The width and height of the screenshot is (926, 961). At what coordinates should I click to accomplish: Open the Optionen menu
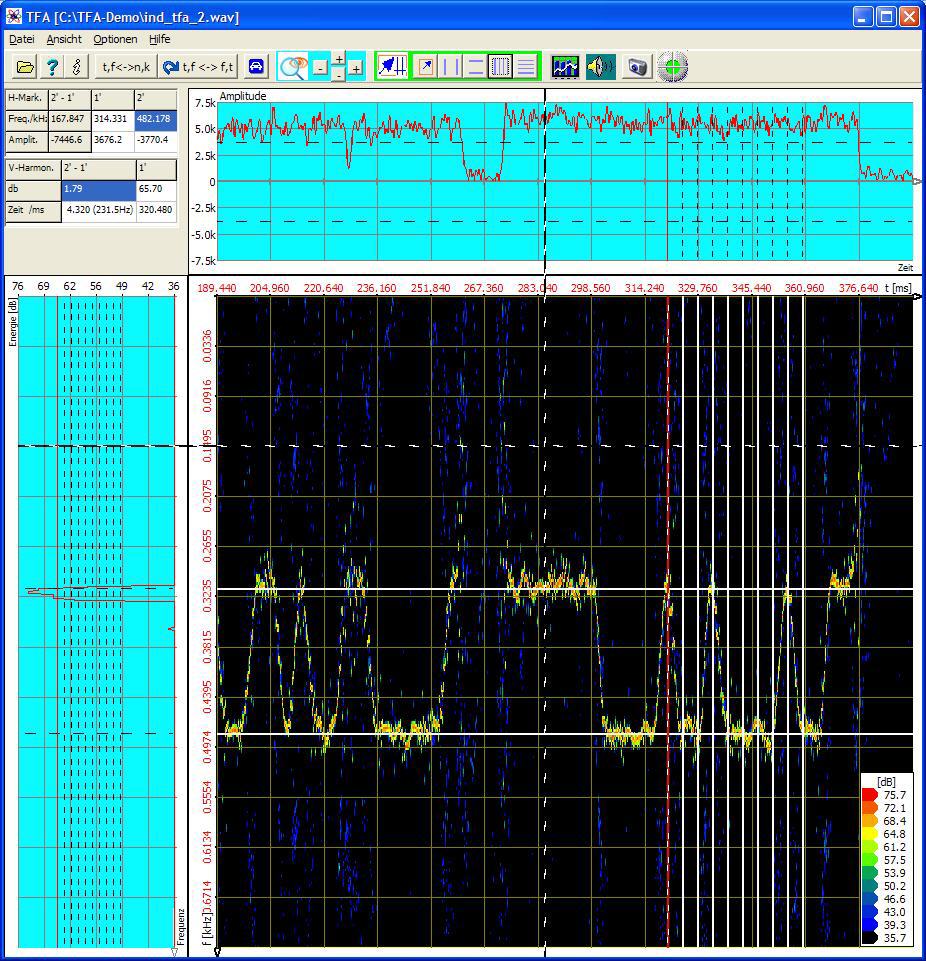(115, 39)
